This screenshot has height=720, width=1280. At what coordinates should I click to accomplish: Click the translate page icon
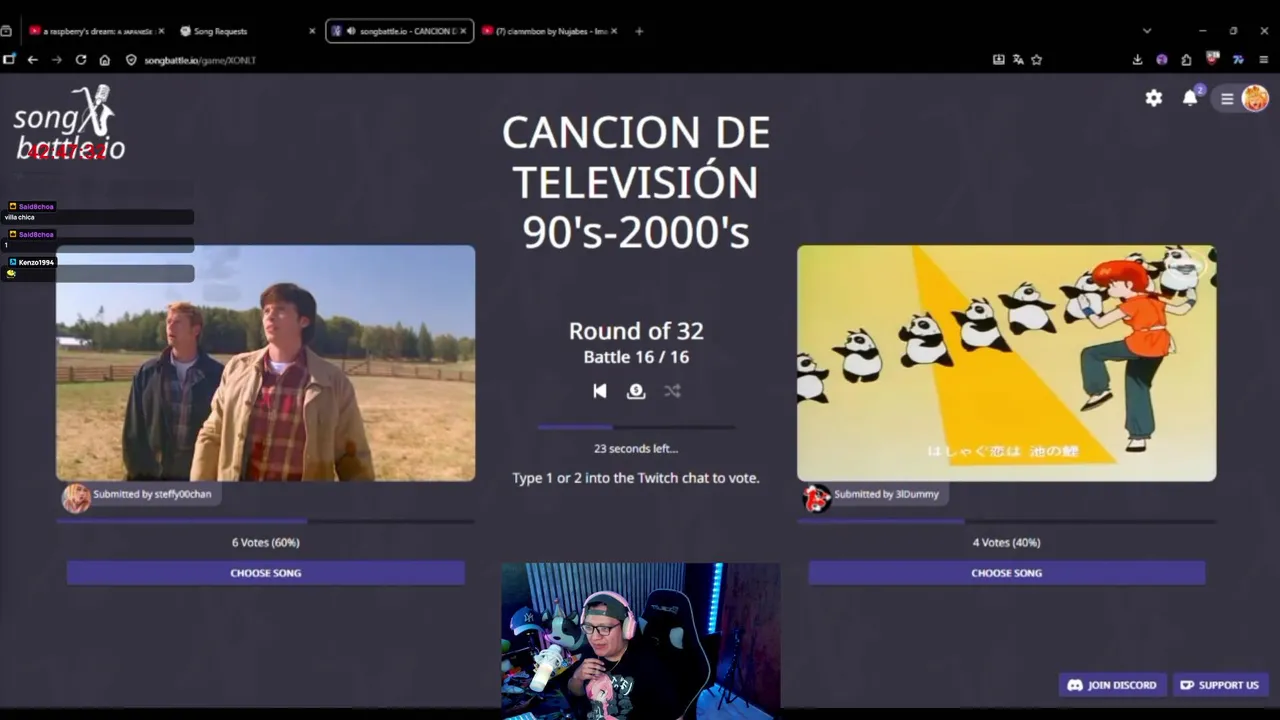[1018, 60]
